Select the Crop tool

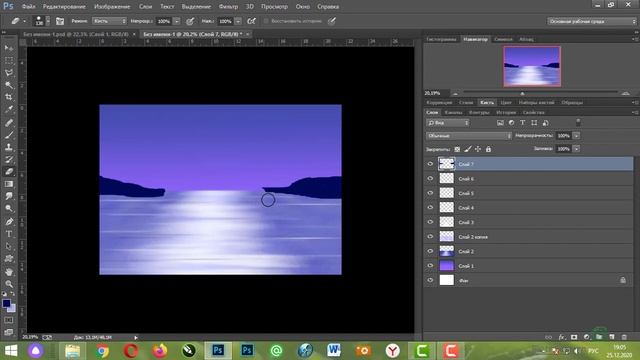coord(9,97)
